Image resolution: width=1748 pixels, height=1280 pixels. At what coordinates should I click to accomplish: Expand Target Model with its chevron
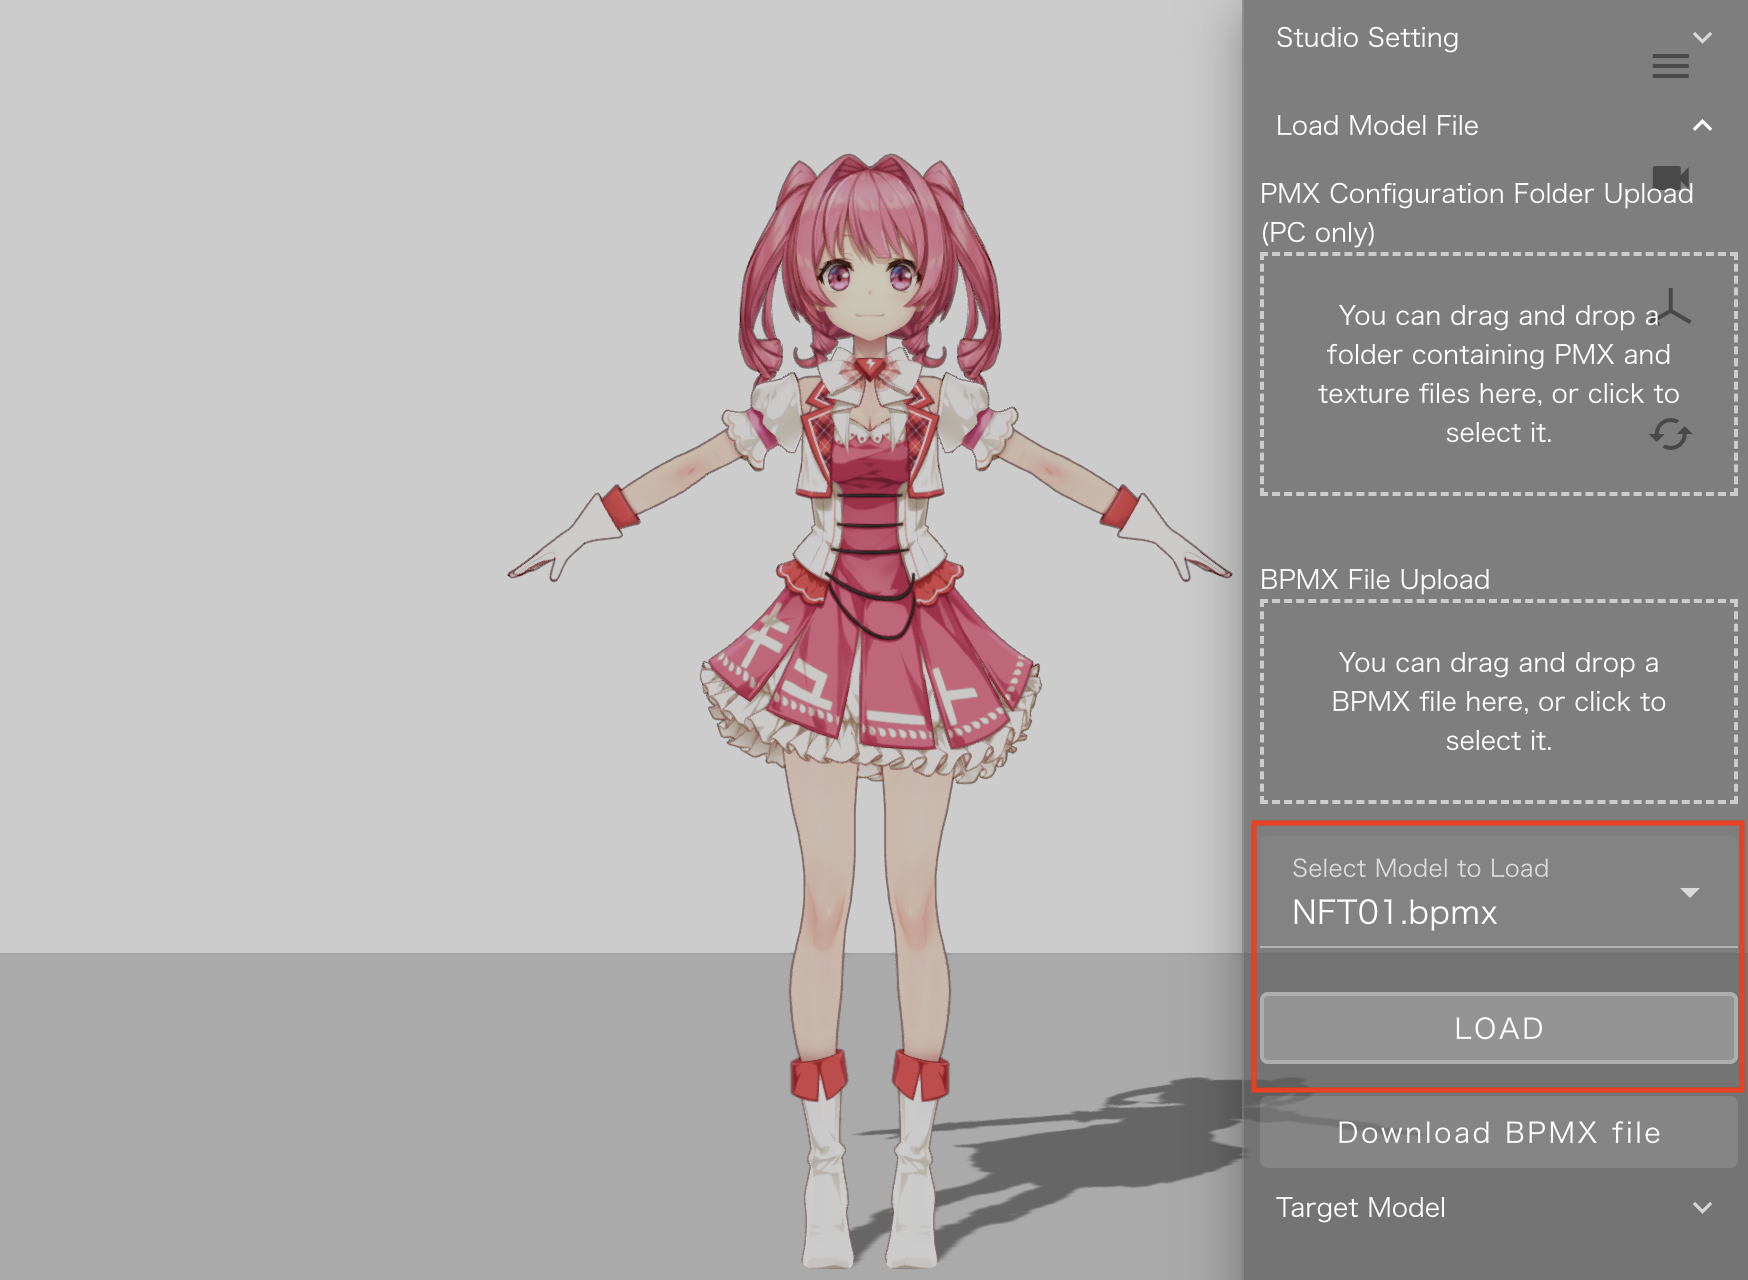[1702, 1208]
